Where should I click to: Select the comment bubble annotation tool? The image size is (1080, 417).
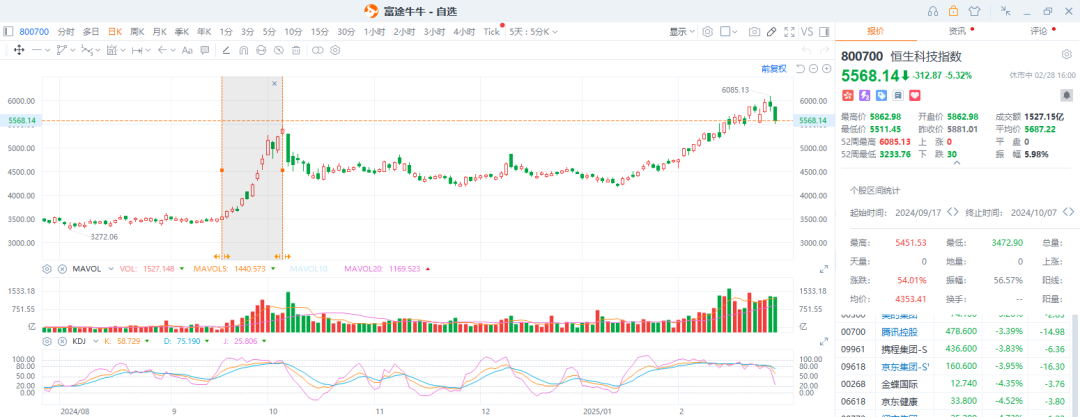(x=205, y=50)
